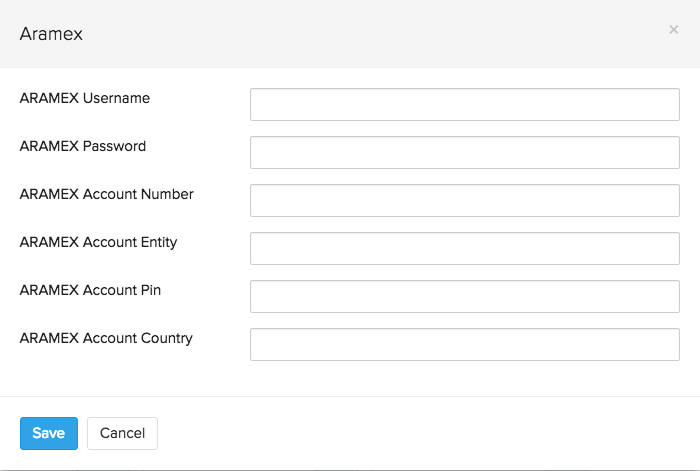Click the ARAMEX Username input field
Screen dimensions: 700x471
point(464,104)
